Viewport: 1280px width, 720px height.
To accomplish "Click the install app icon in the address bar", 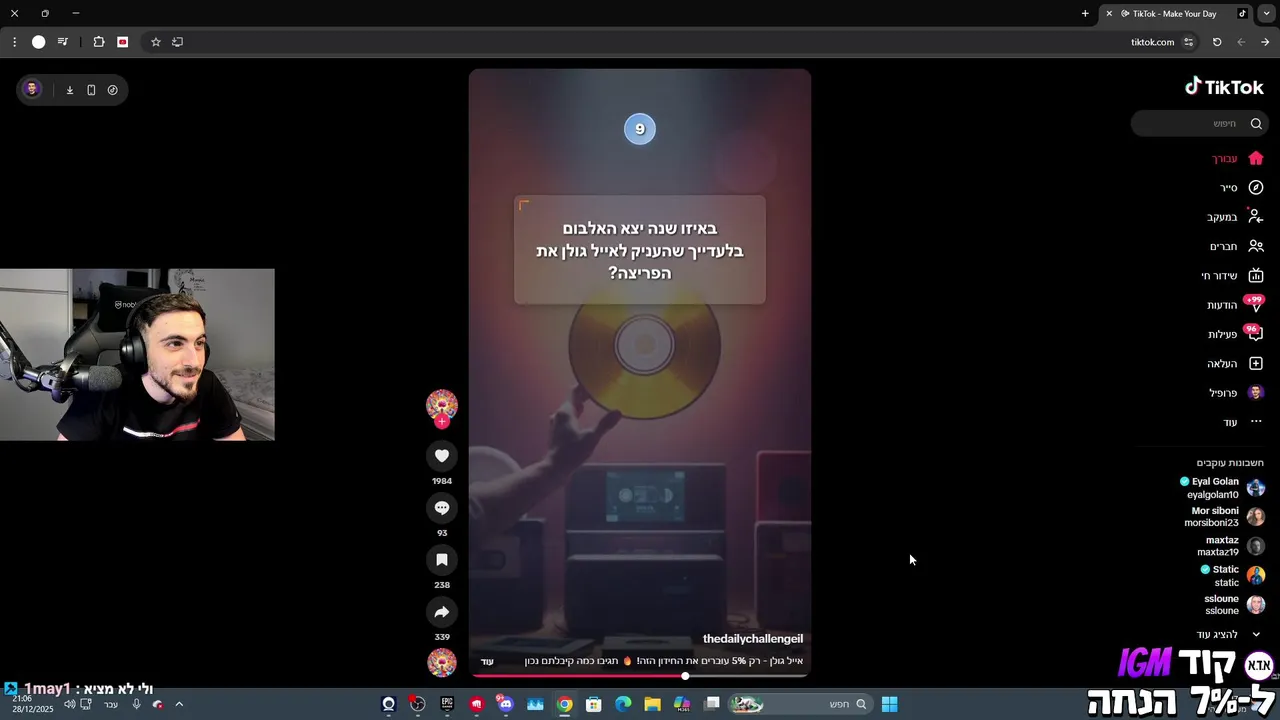I will tap(177, 42).
